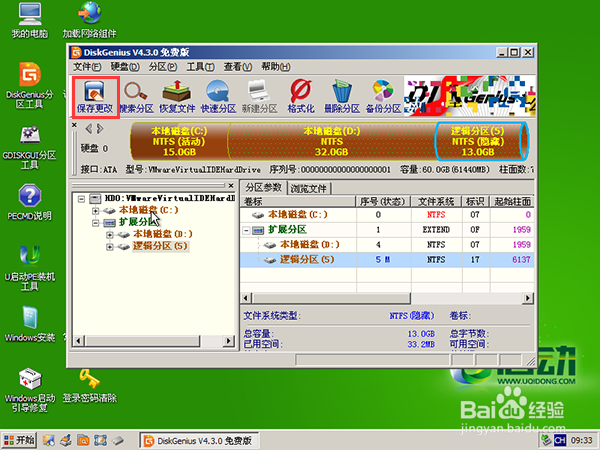Open the 查看(V) menu

pos(238,67)
